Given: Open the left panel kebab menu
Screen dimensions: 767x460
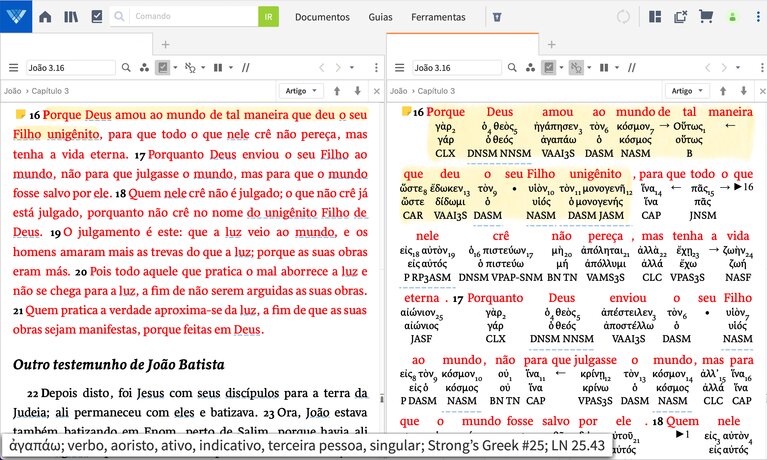Looking at the screenshot, I should pyautogui.click(x=376, y=68).
